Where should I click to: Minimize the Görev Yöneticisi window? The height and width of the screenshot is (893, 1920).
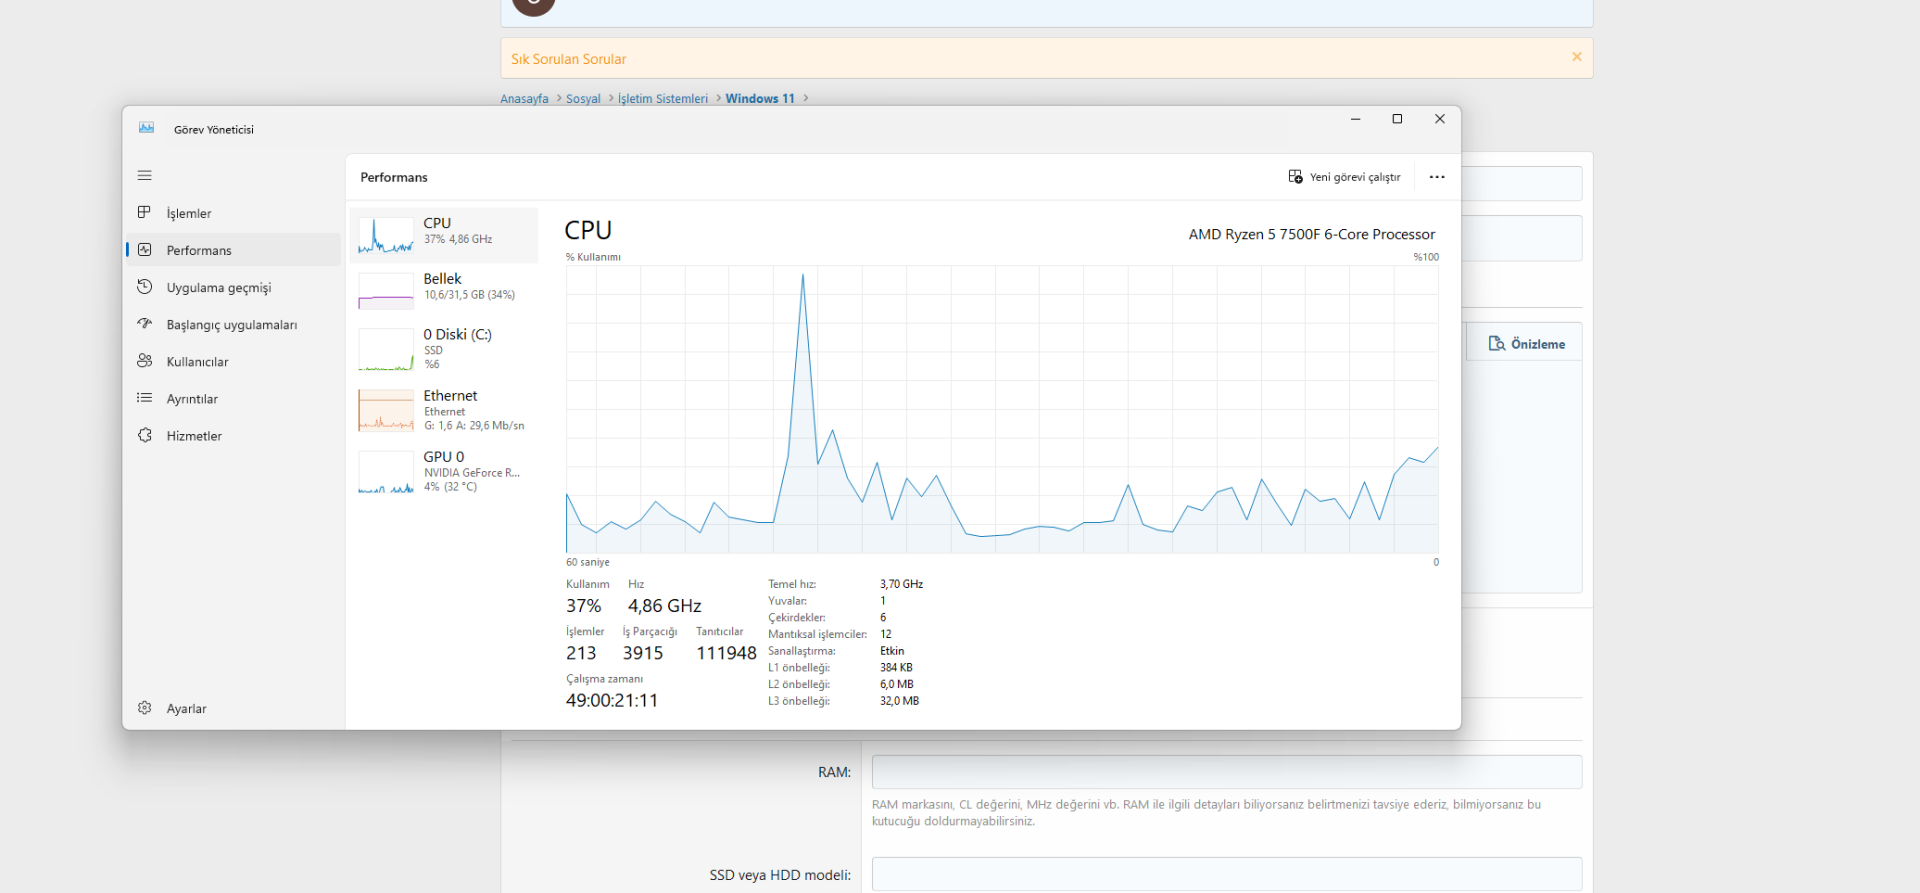pyautogui.click(x=1355, y=119)
